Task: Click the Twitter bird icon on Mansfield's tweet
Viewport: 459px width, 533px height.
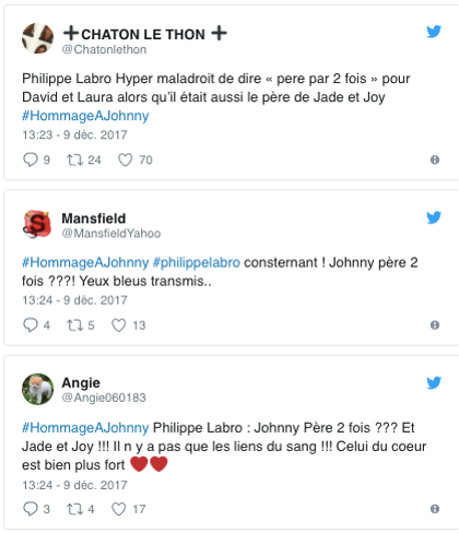Action: tap(434, 218)
